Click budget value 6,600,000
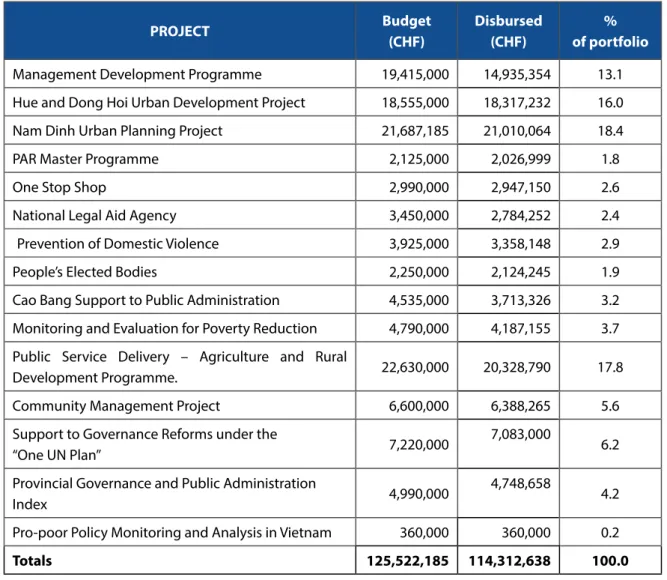 [x=419, y=406]
